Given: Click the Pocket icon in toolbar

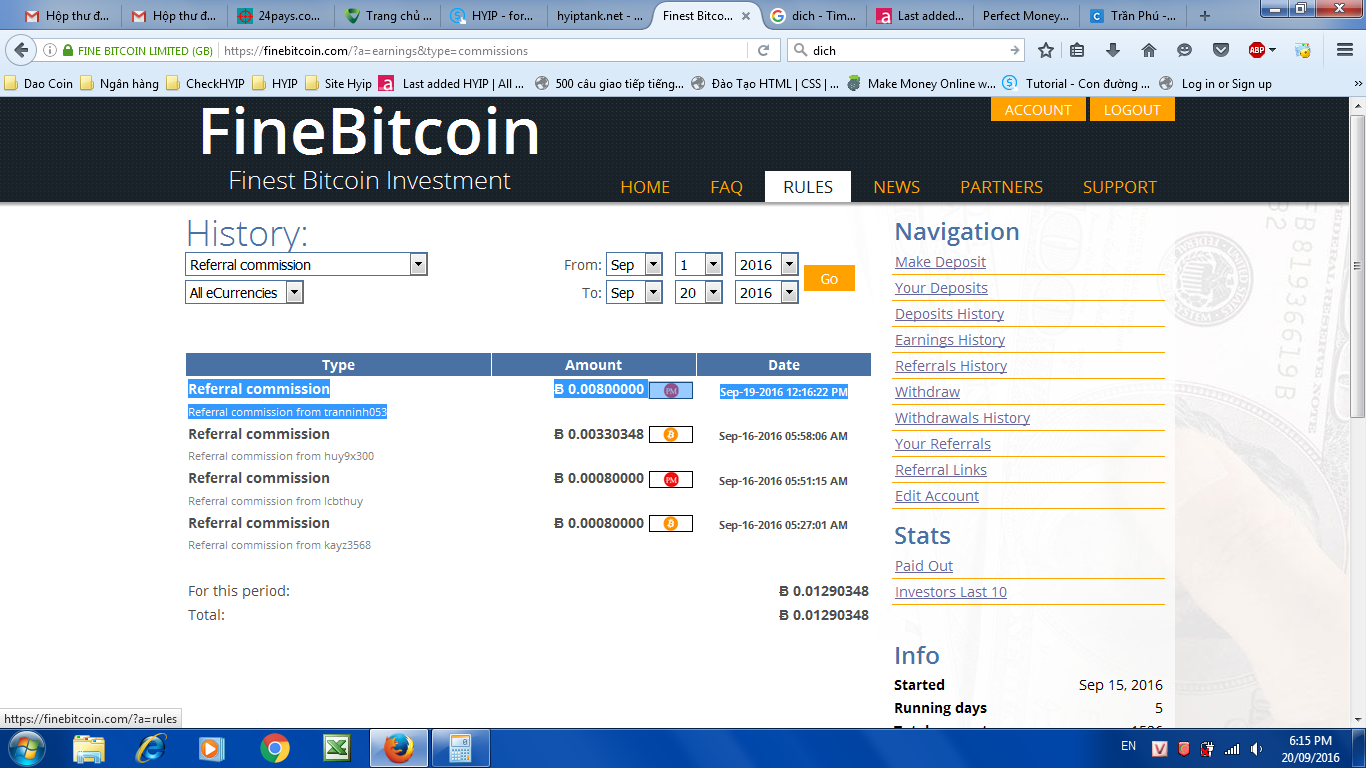Looking at the screenshot, I should (1221, 50).
